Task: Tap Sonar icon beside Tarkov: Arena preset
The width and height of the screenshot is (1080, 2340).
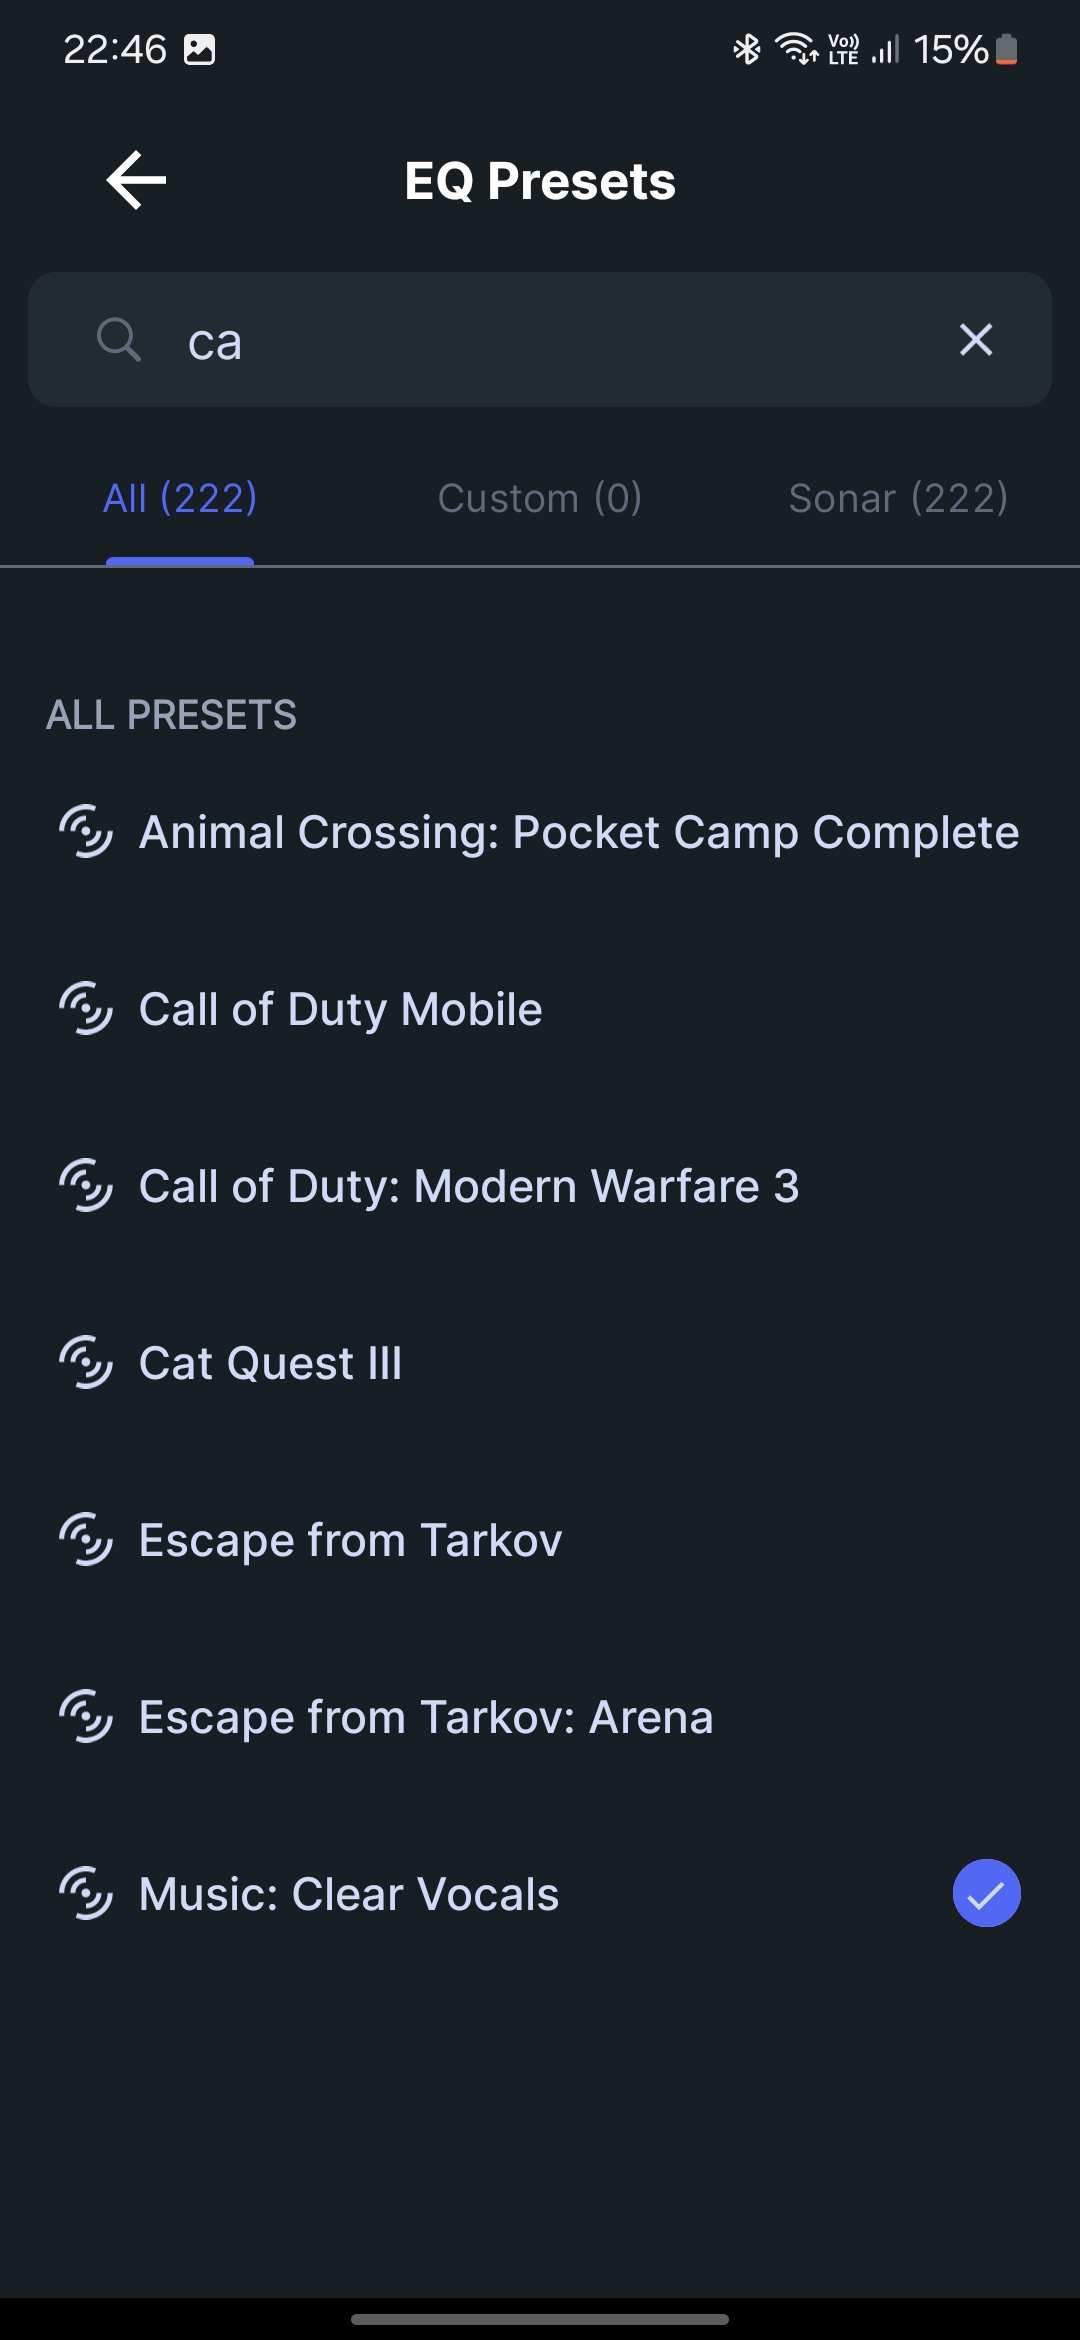Action: 86,1717
